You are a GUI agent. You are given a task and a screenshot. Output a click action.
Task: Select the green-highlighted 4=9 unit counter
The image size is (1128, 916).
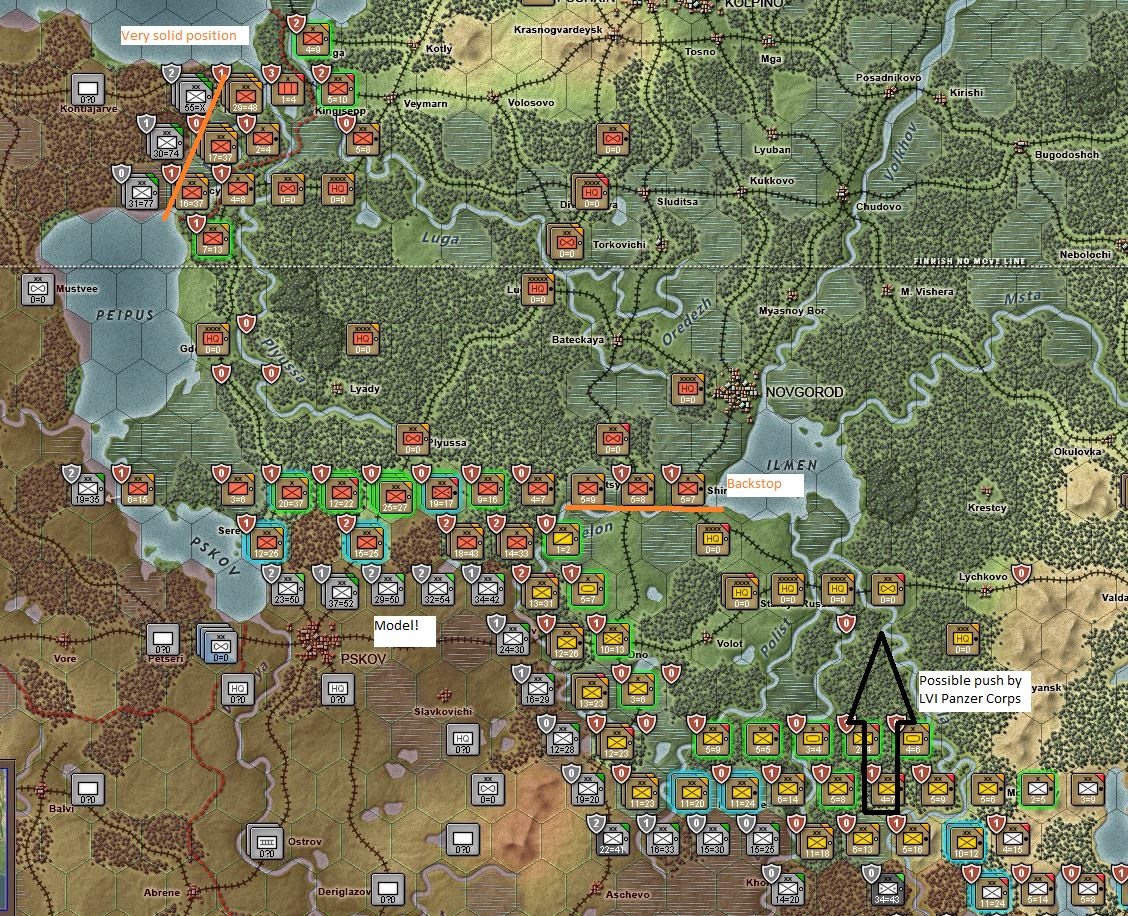tap(313, 40)
